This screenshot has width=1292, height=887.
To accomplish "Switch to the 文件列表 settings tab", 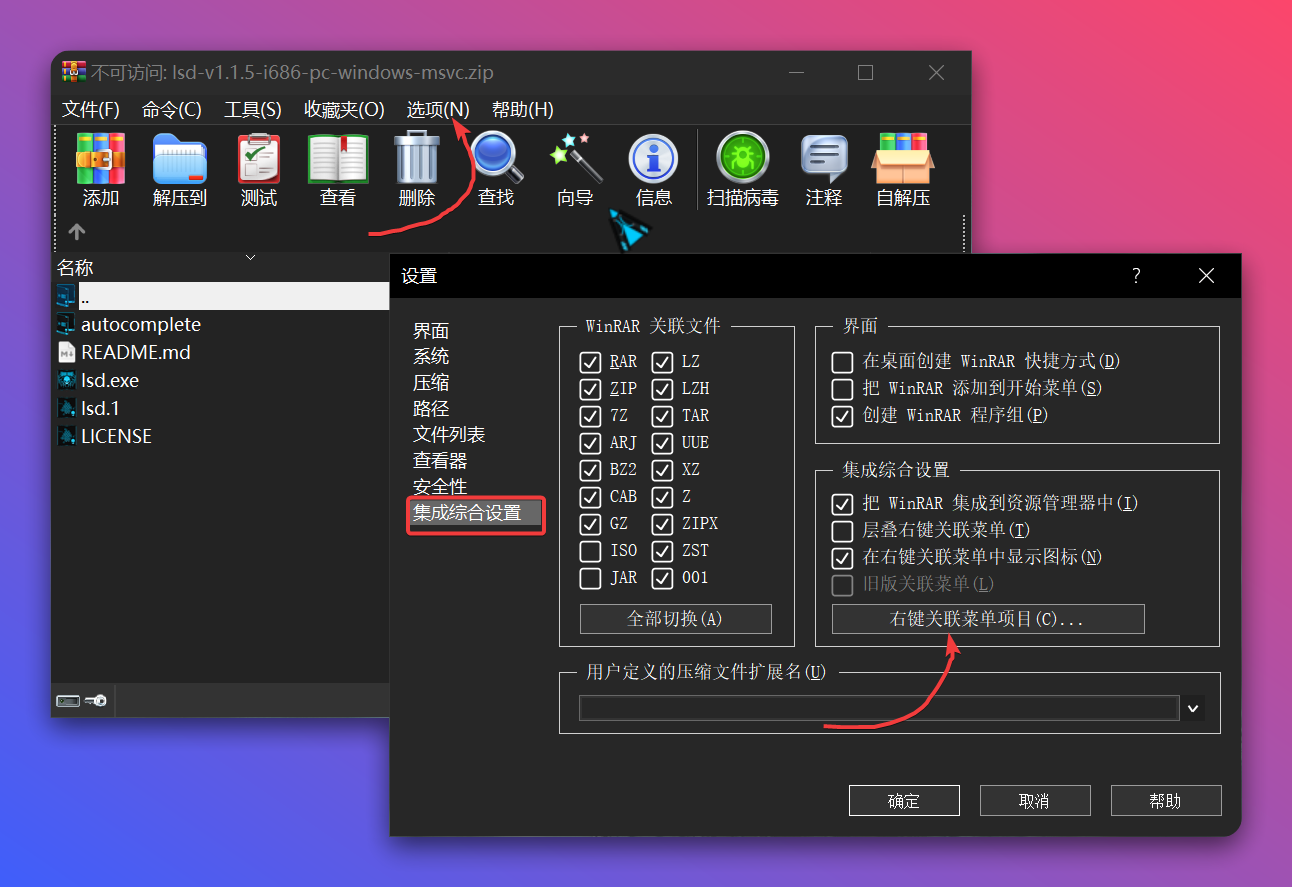I will (449, 435).
